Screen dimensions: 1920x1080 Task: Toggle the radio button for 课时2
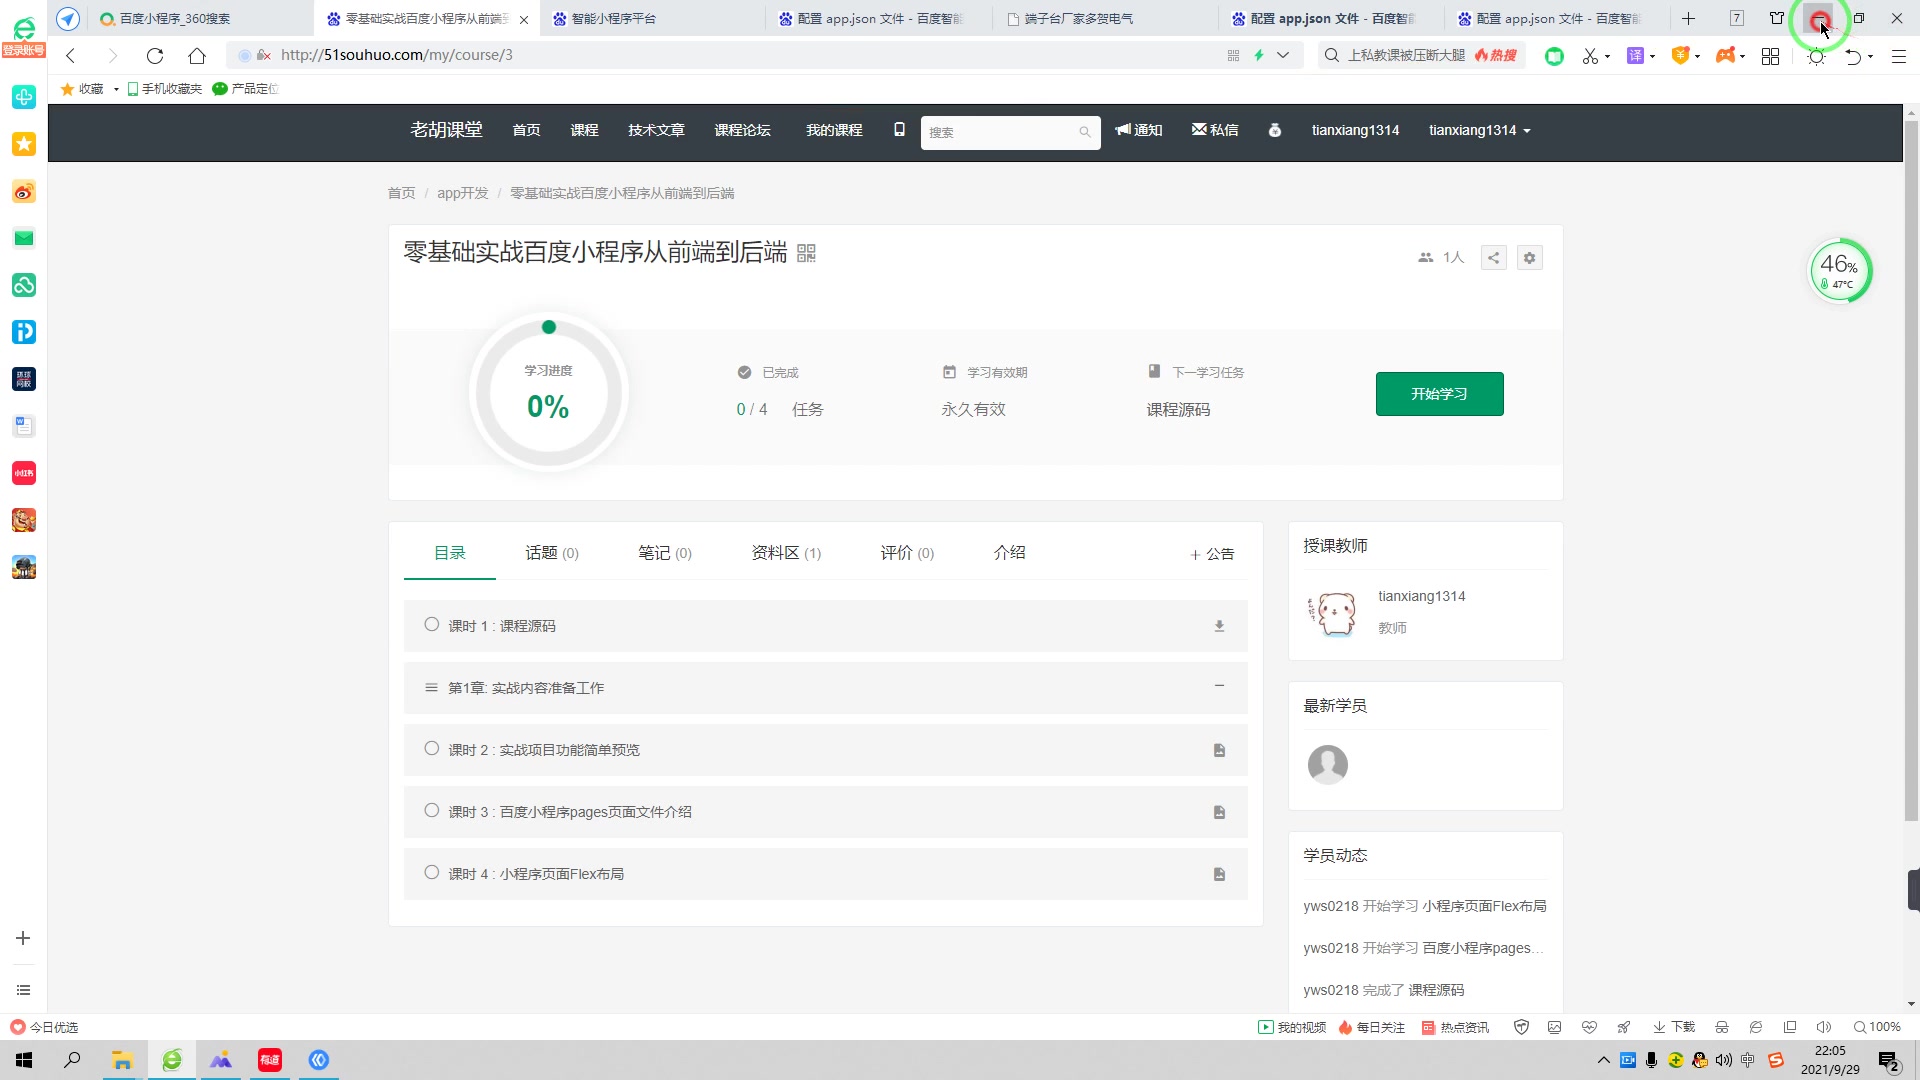coord(431,749)
